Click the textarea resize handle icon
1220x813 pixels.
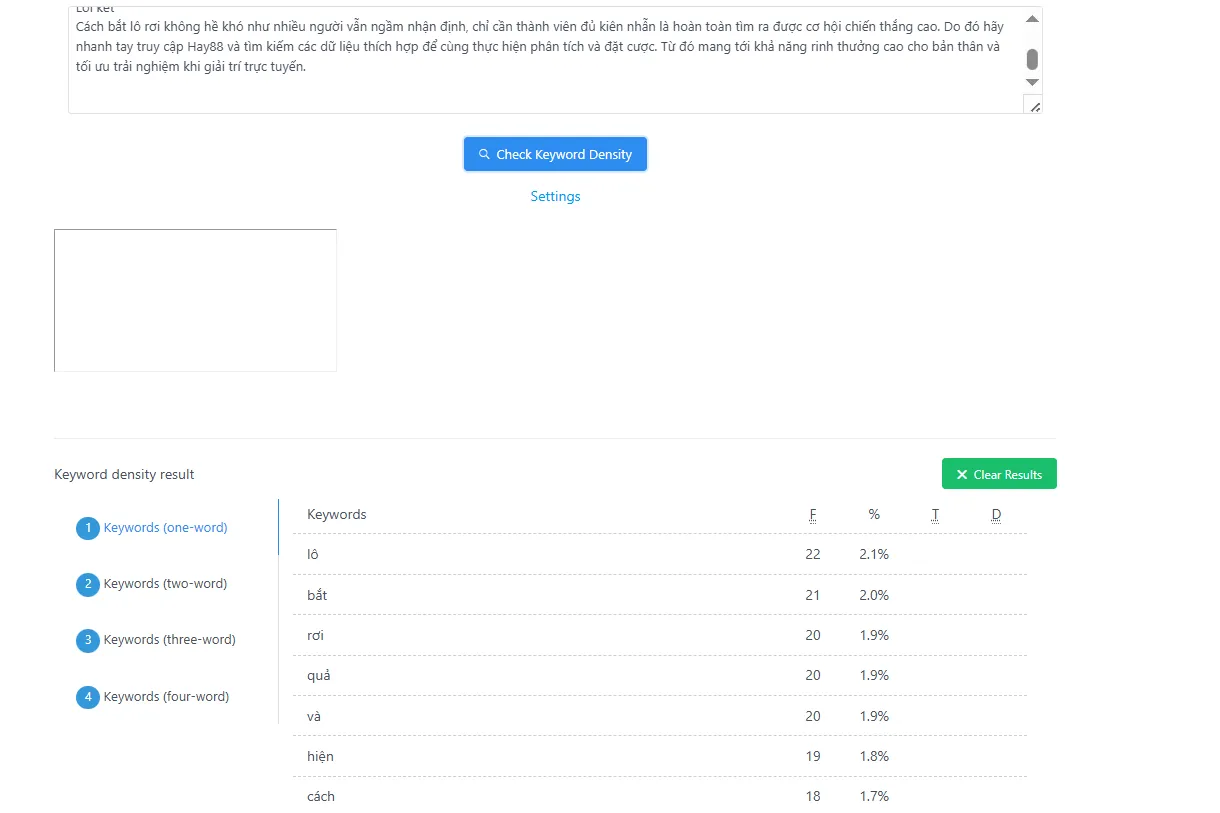pos(1034,106)
